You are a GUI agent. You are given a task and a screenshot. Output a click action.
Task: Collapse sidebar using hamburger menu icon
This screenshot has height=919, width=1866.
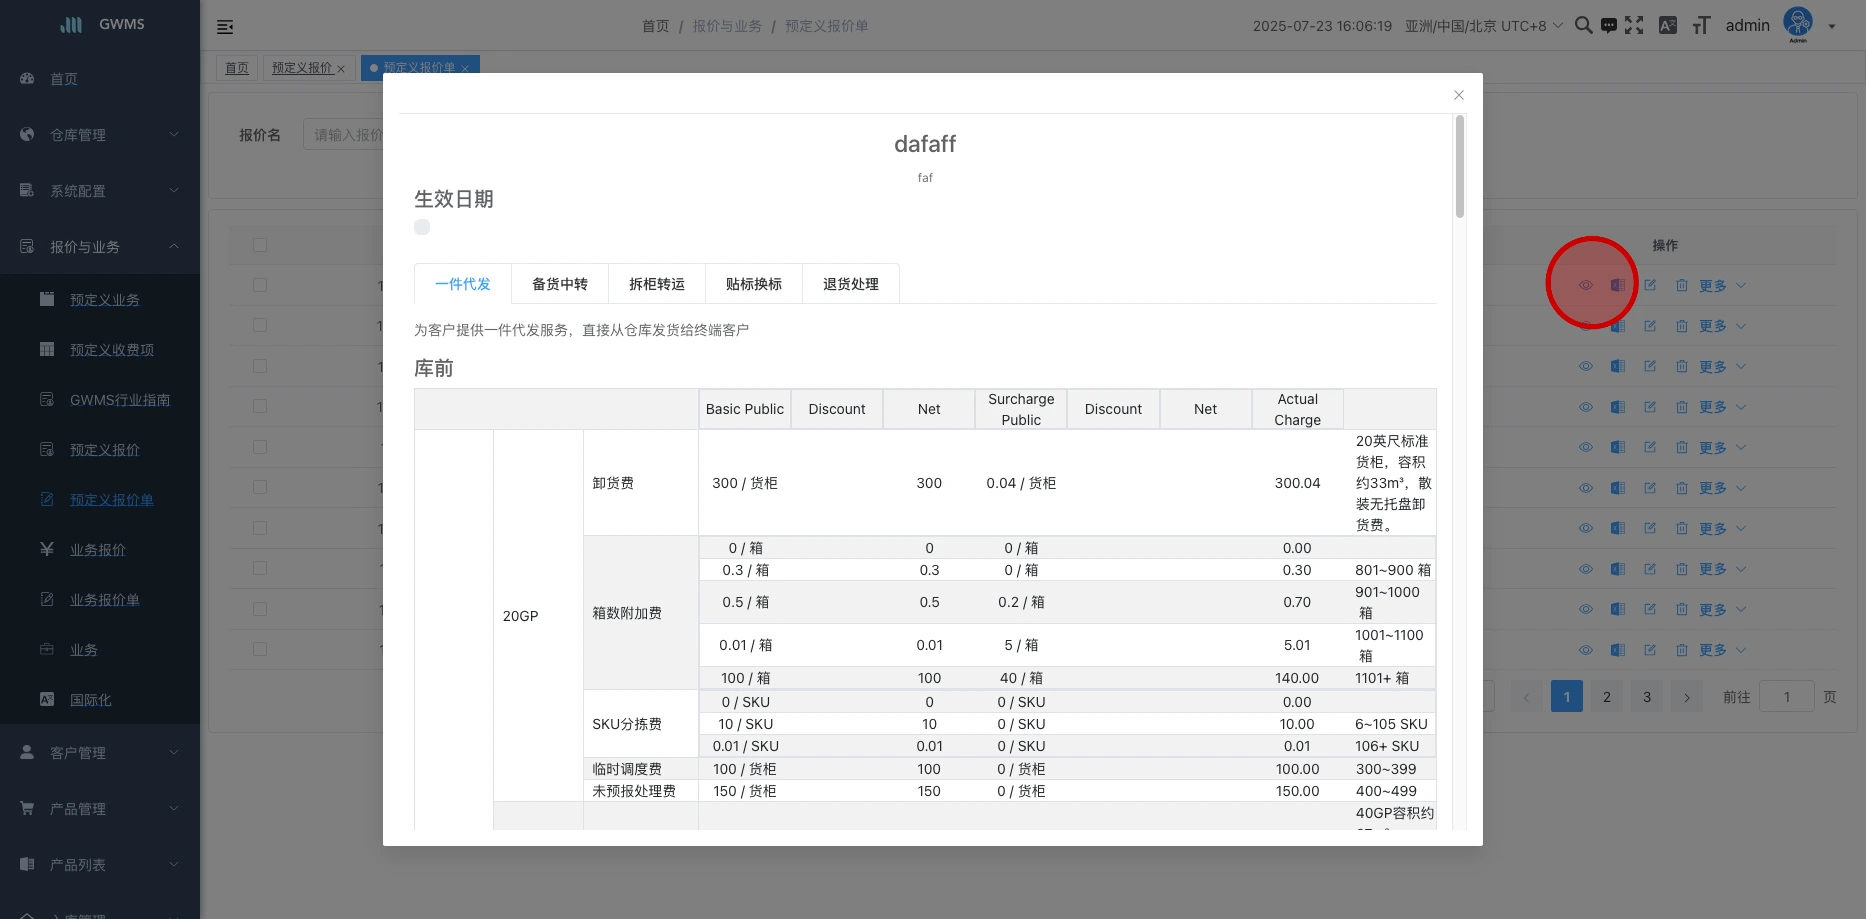(x=225, y=27)
